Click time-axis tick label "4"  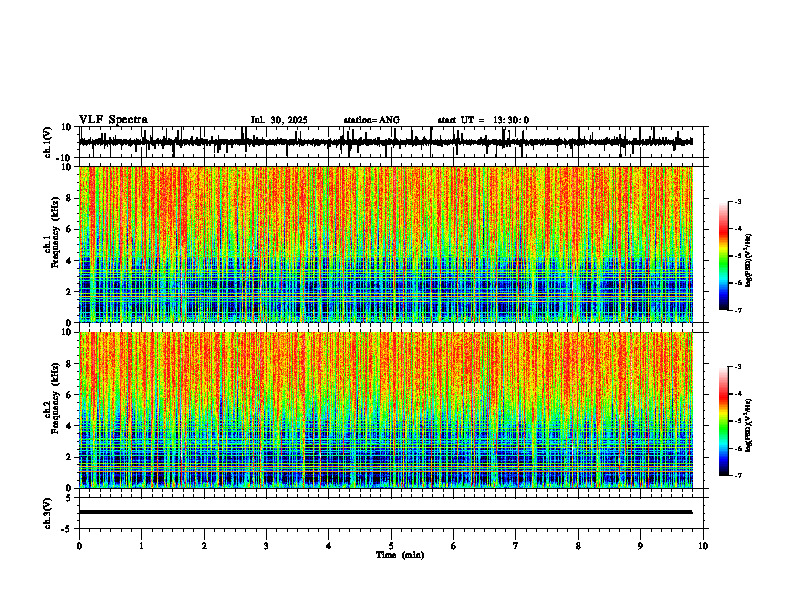[329, 546]
